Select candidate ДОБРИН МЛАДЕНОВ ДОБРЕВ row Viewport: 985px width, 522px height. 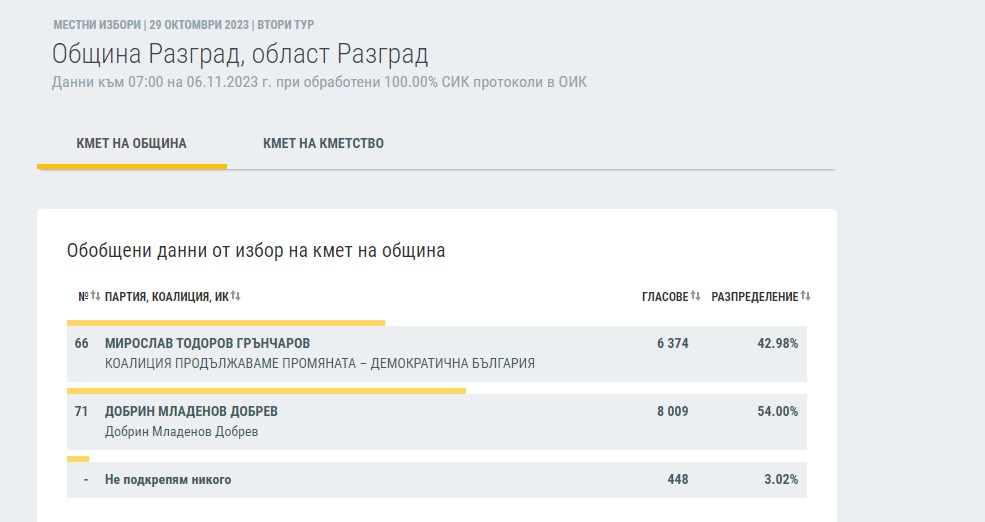click(191, 411)
